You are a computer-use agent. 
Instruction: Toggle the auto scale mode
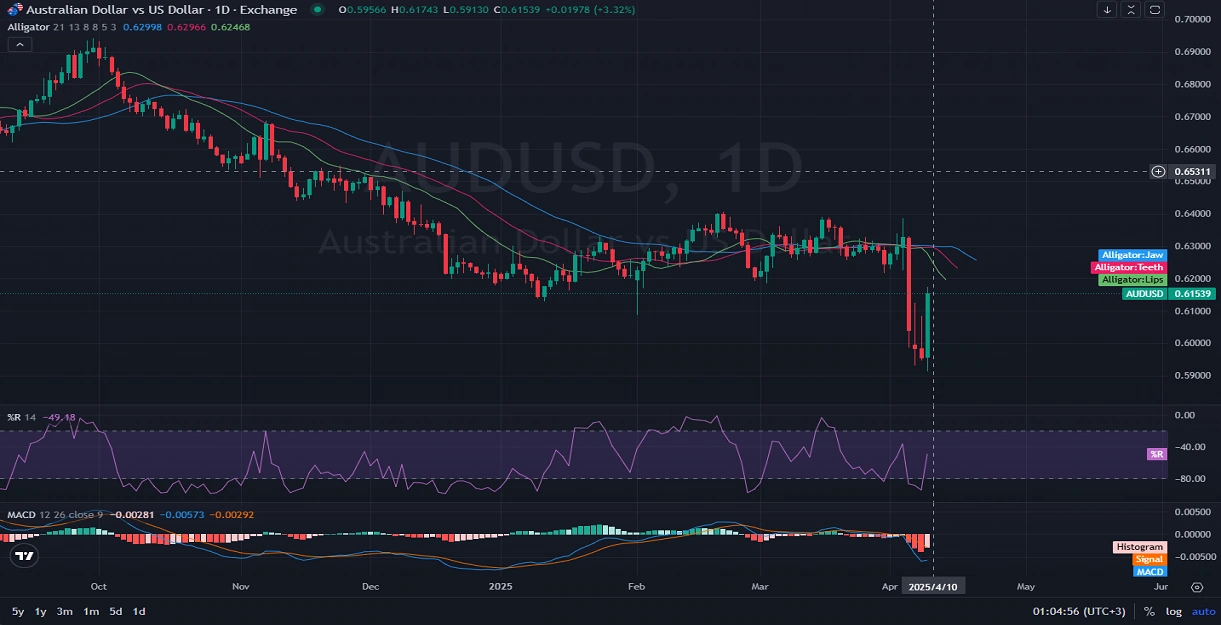coord(1203,611)
